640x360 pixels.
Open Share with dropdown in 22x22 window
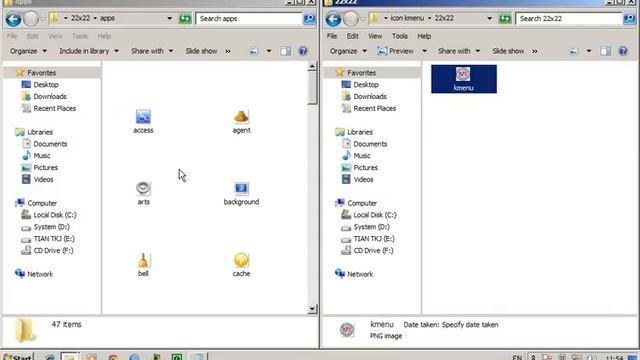[x=459, y=51]
